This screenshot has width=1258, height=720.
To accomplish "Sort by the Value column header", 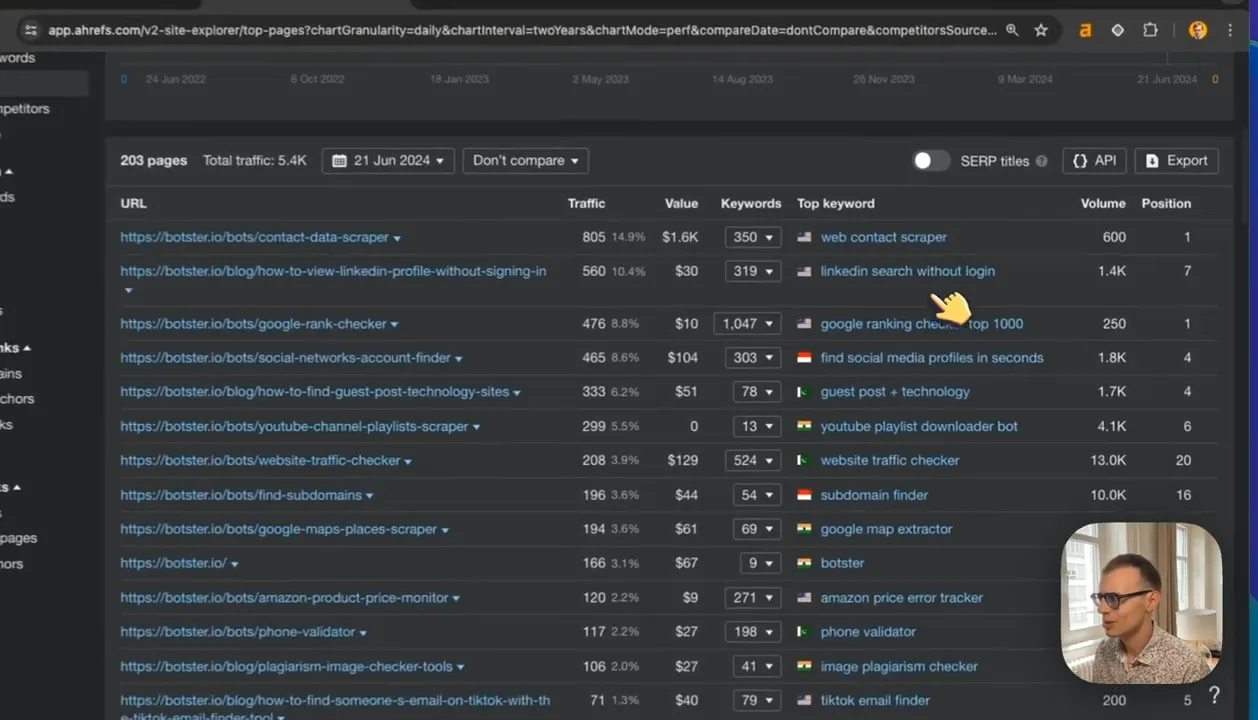I will (681, 203).
